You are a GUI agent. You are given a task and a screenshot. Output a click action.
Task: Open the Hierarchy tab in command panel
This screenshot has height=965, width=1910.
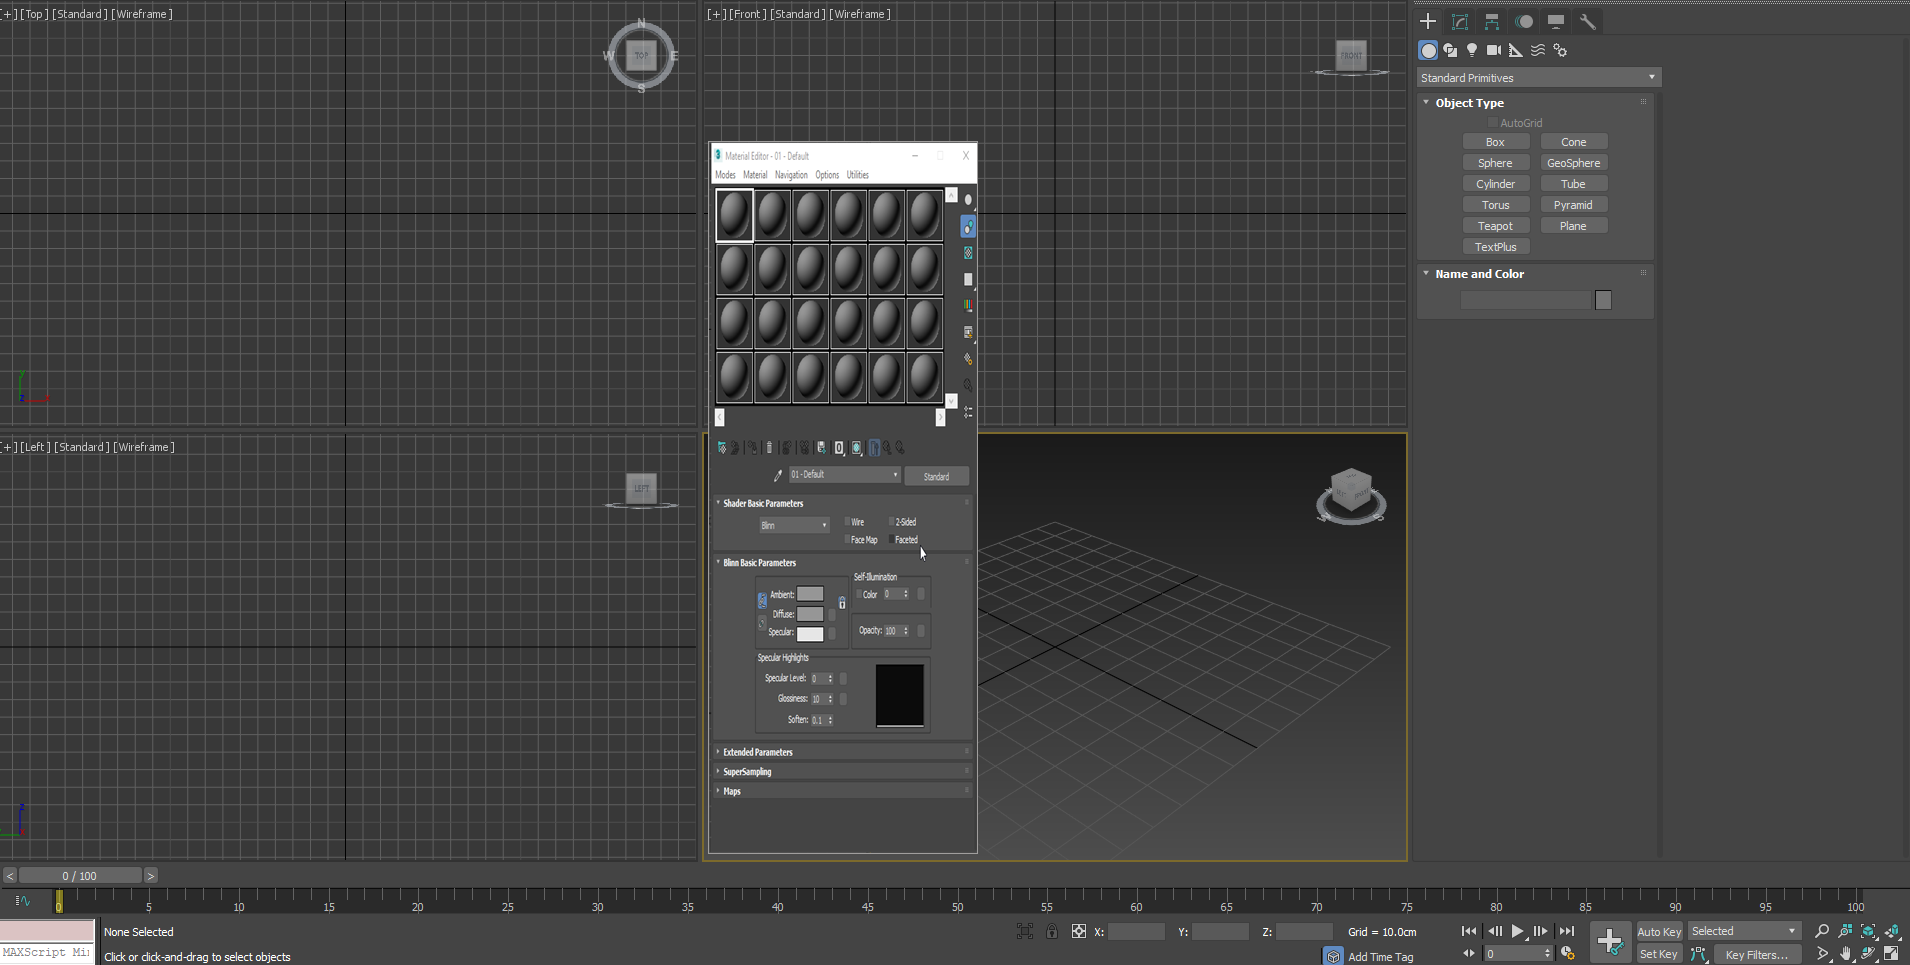pos(1492,21)
